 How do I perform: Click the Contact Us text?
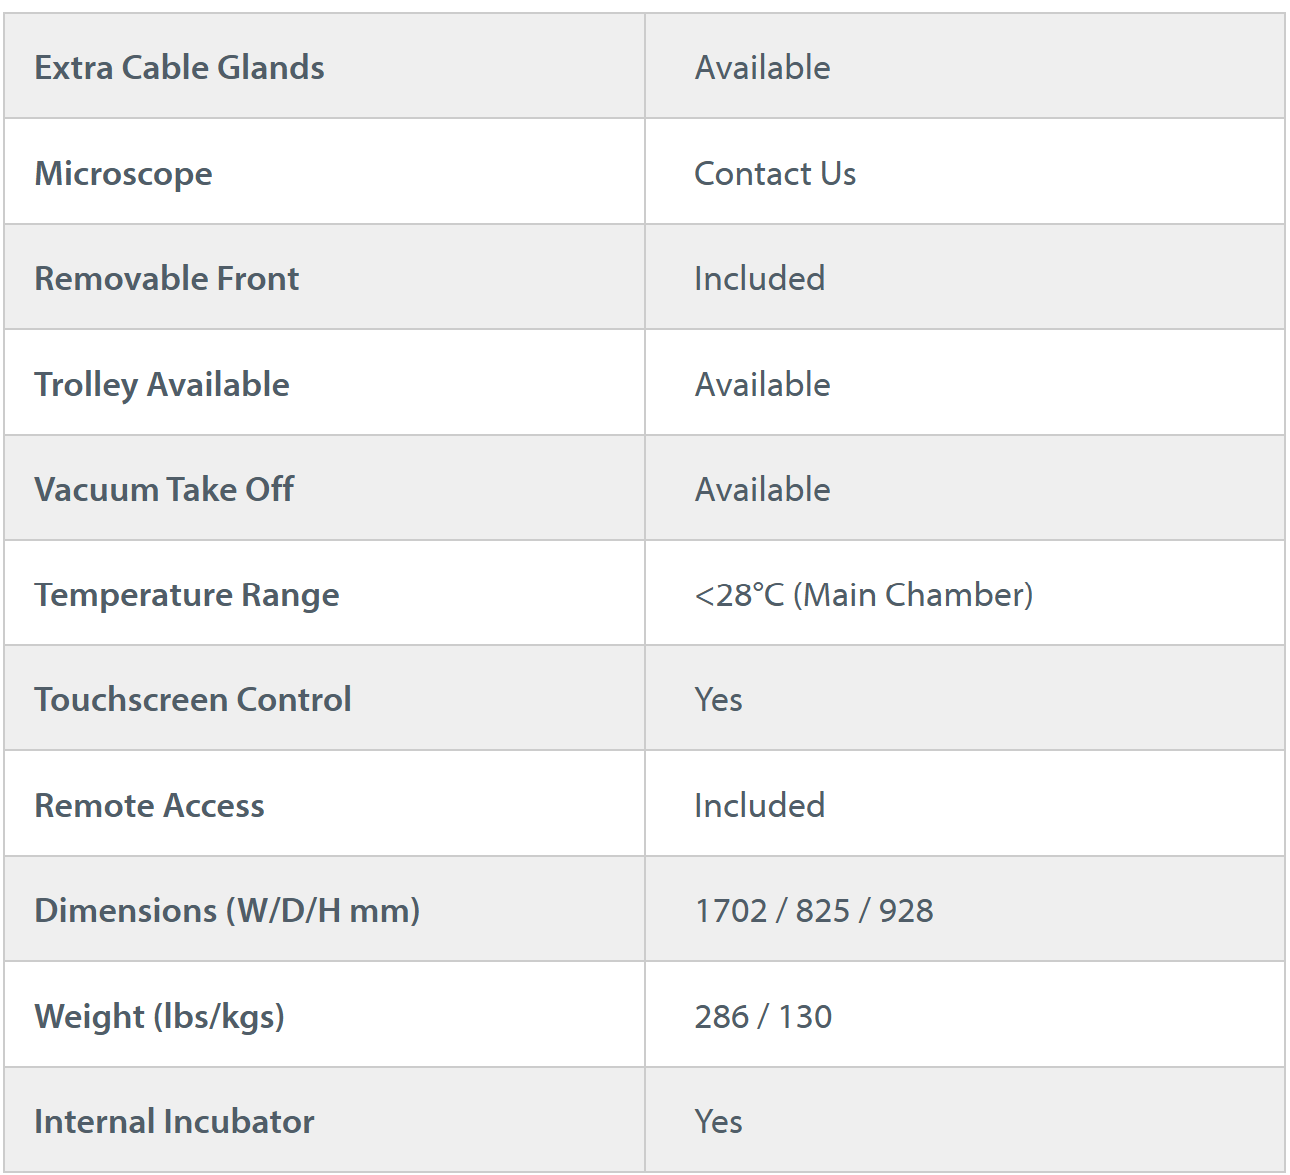click(x=775, y=174)
